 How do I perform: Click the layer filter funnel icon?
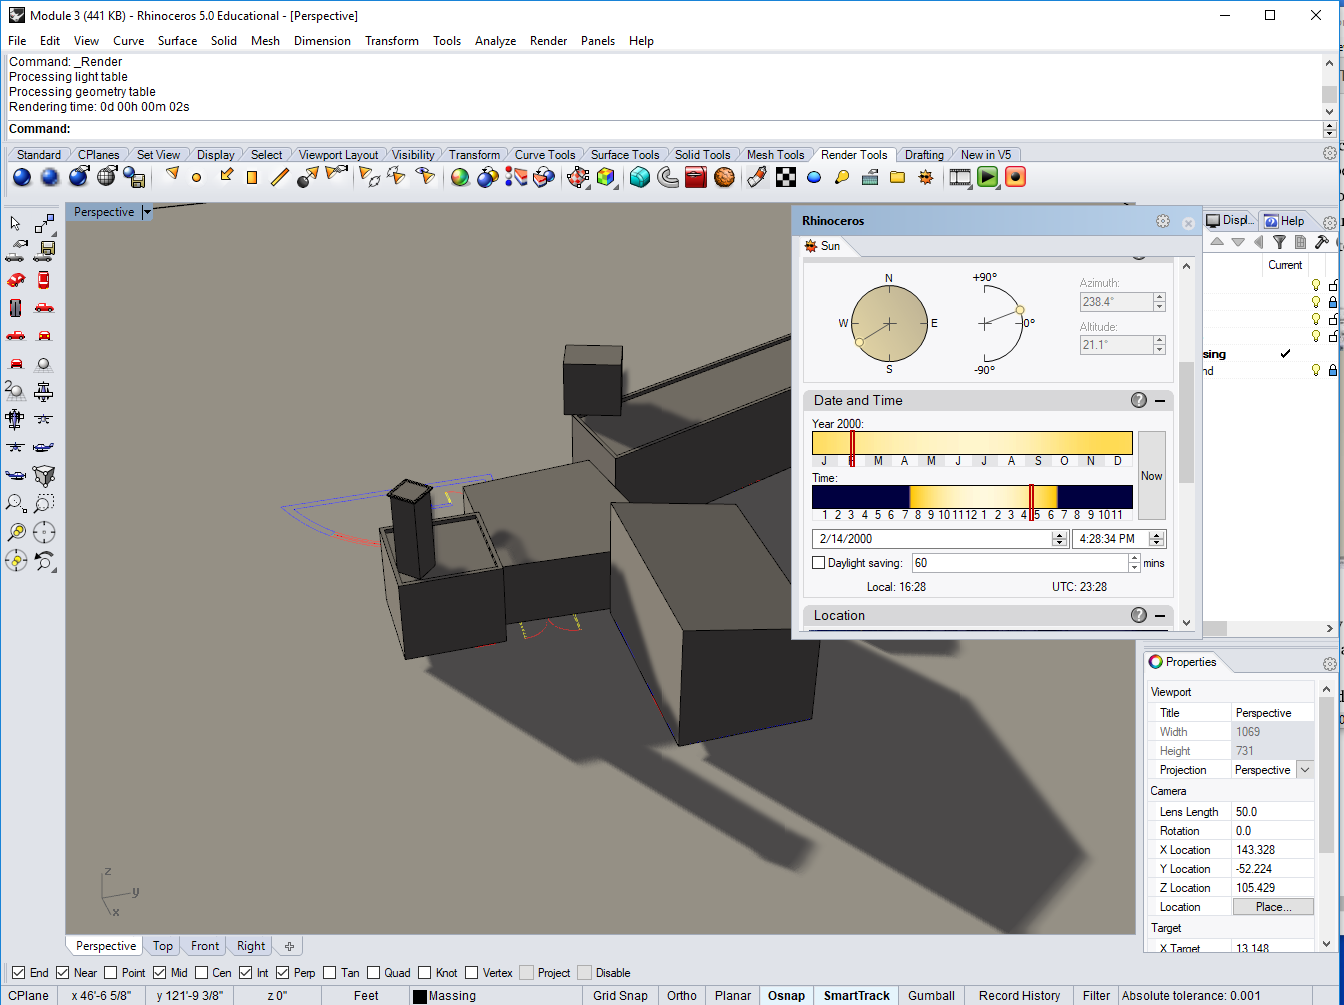1279,242
